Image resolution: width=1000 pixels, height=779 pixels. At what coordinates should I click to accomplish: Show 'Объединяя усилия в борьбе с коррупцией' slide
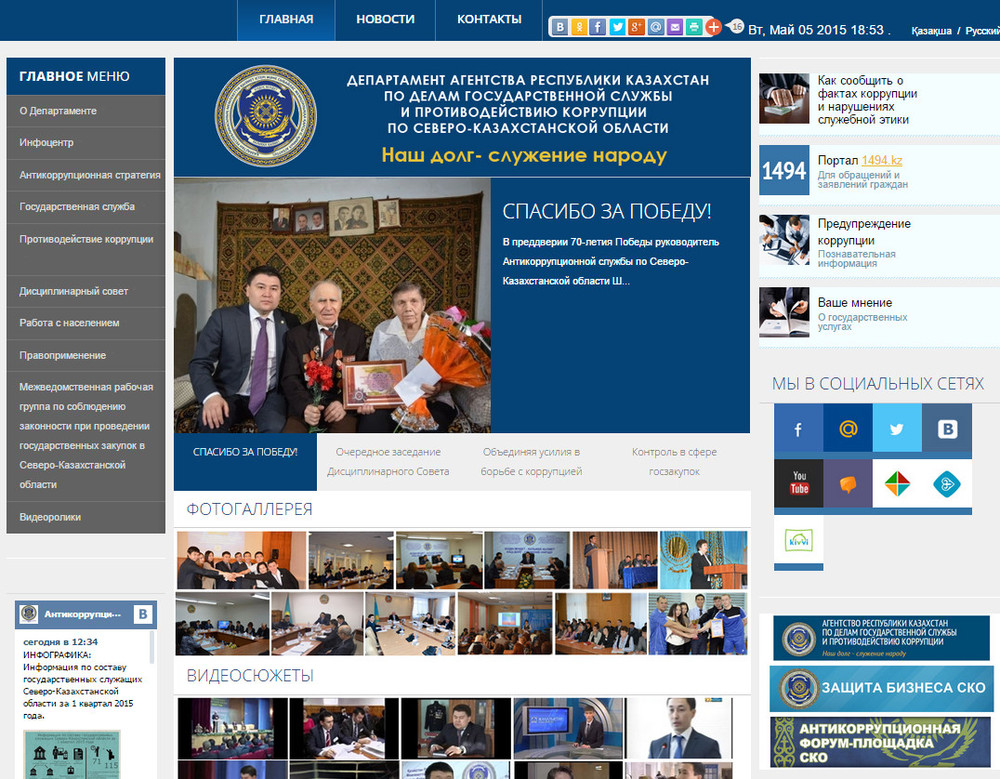coord(531,462)
